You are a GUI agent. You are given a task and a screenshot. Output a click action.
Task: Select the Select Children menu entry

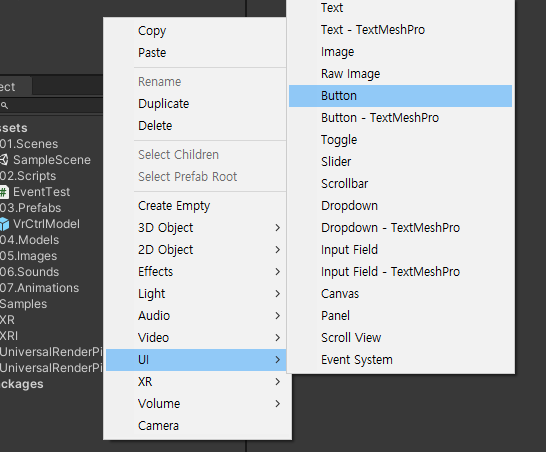196,154
